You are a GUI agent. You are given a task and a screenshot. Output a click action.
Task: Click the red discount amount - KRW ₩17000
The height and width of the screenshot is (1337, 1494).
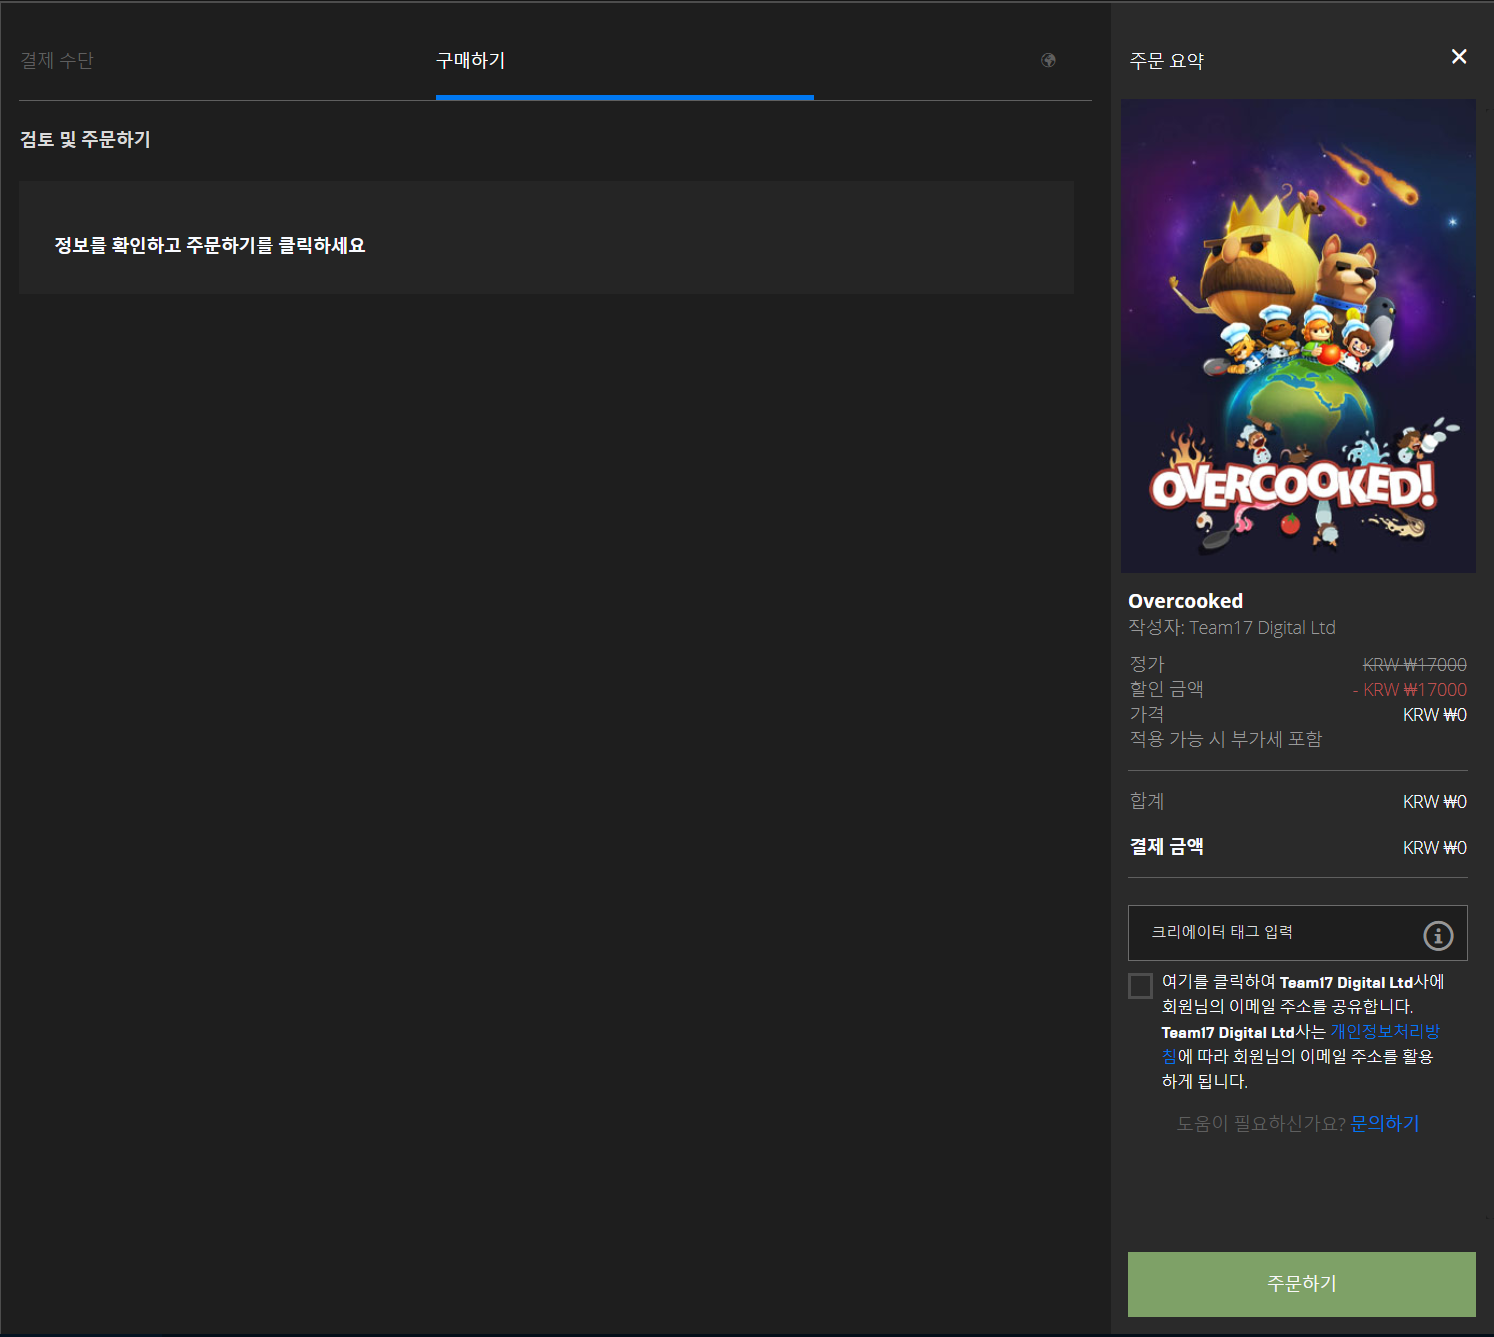click(1410, 689)
